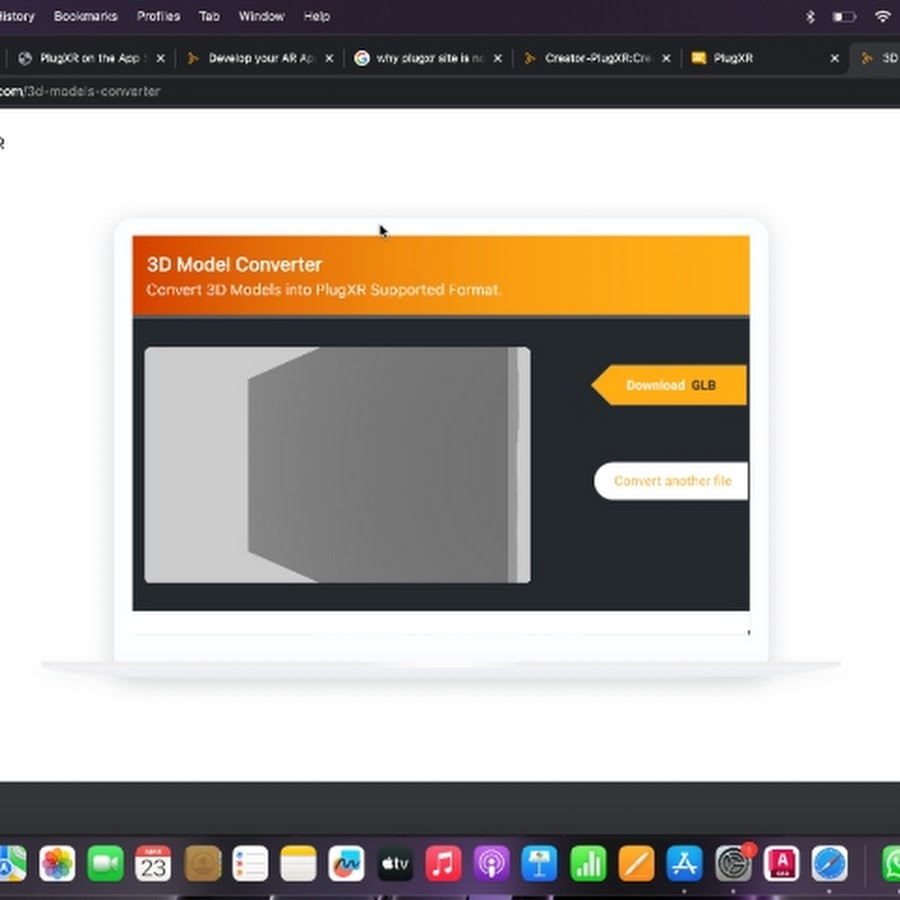
Task: Switch to the 'PlugXR on the App' tab
Action: [x=90, y=58]
